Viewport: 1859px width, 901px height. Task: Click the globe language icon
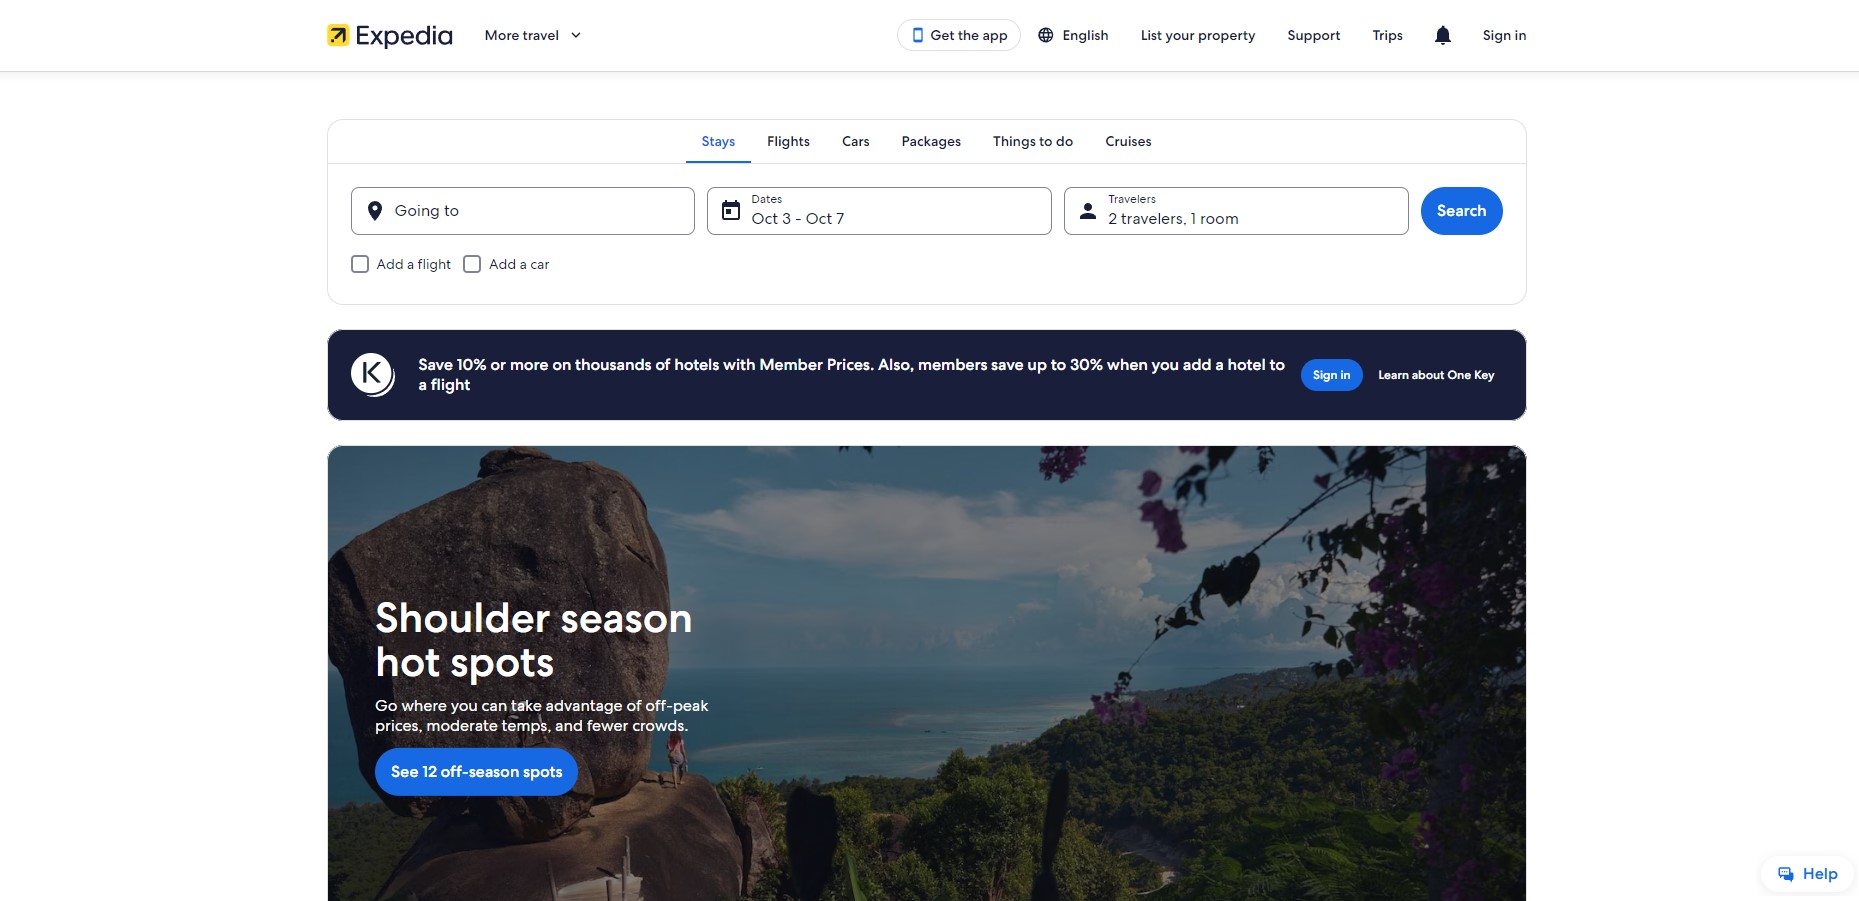1046,35
